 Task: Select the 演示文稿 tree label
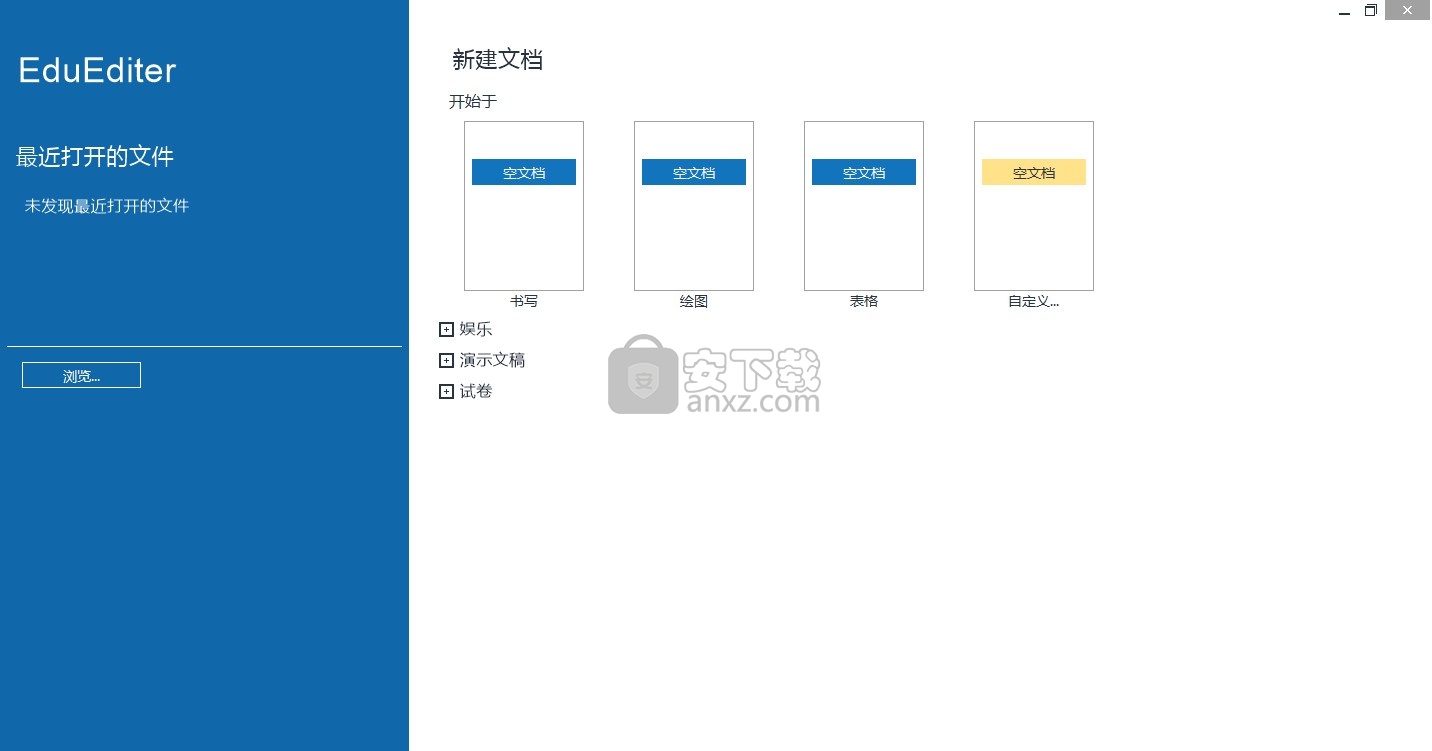[492, 360]
